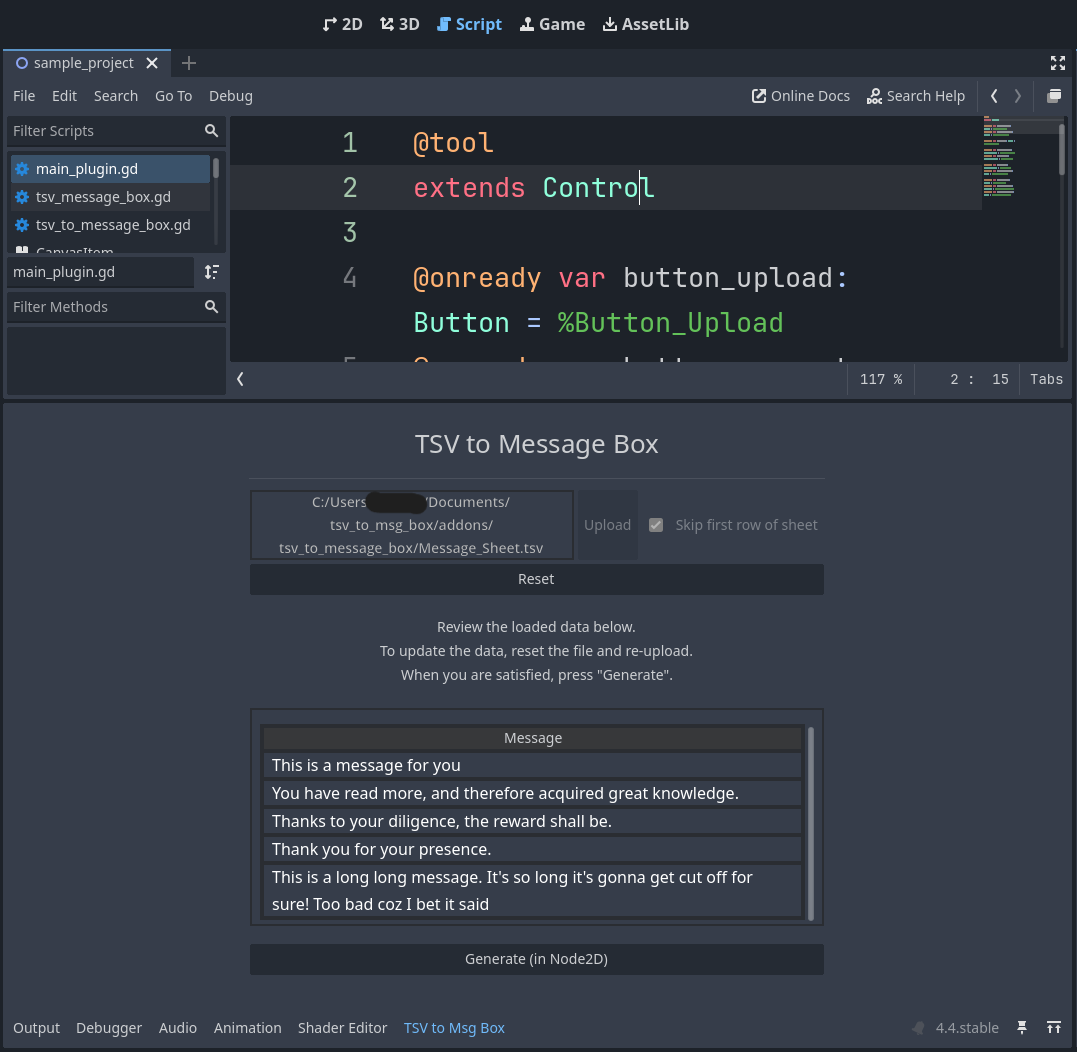Click the 4.4.stable version label

click(x=967, y=1028)
